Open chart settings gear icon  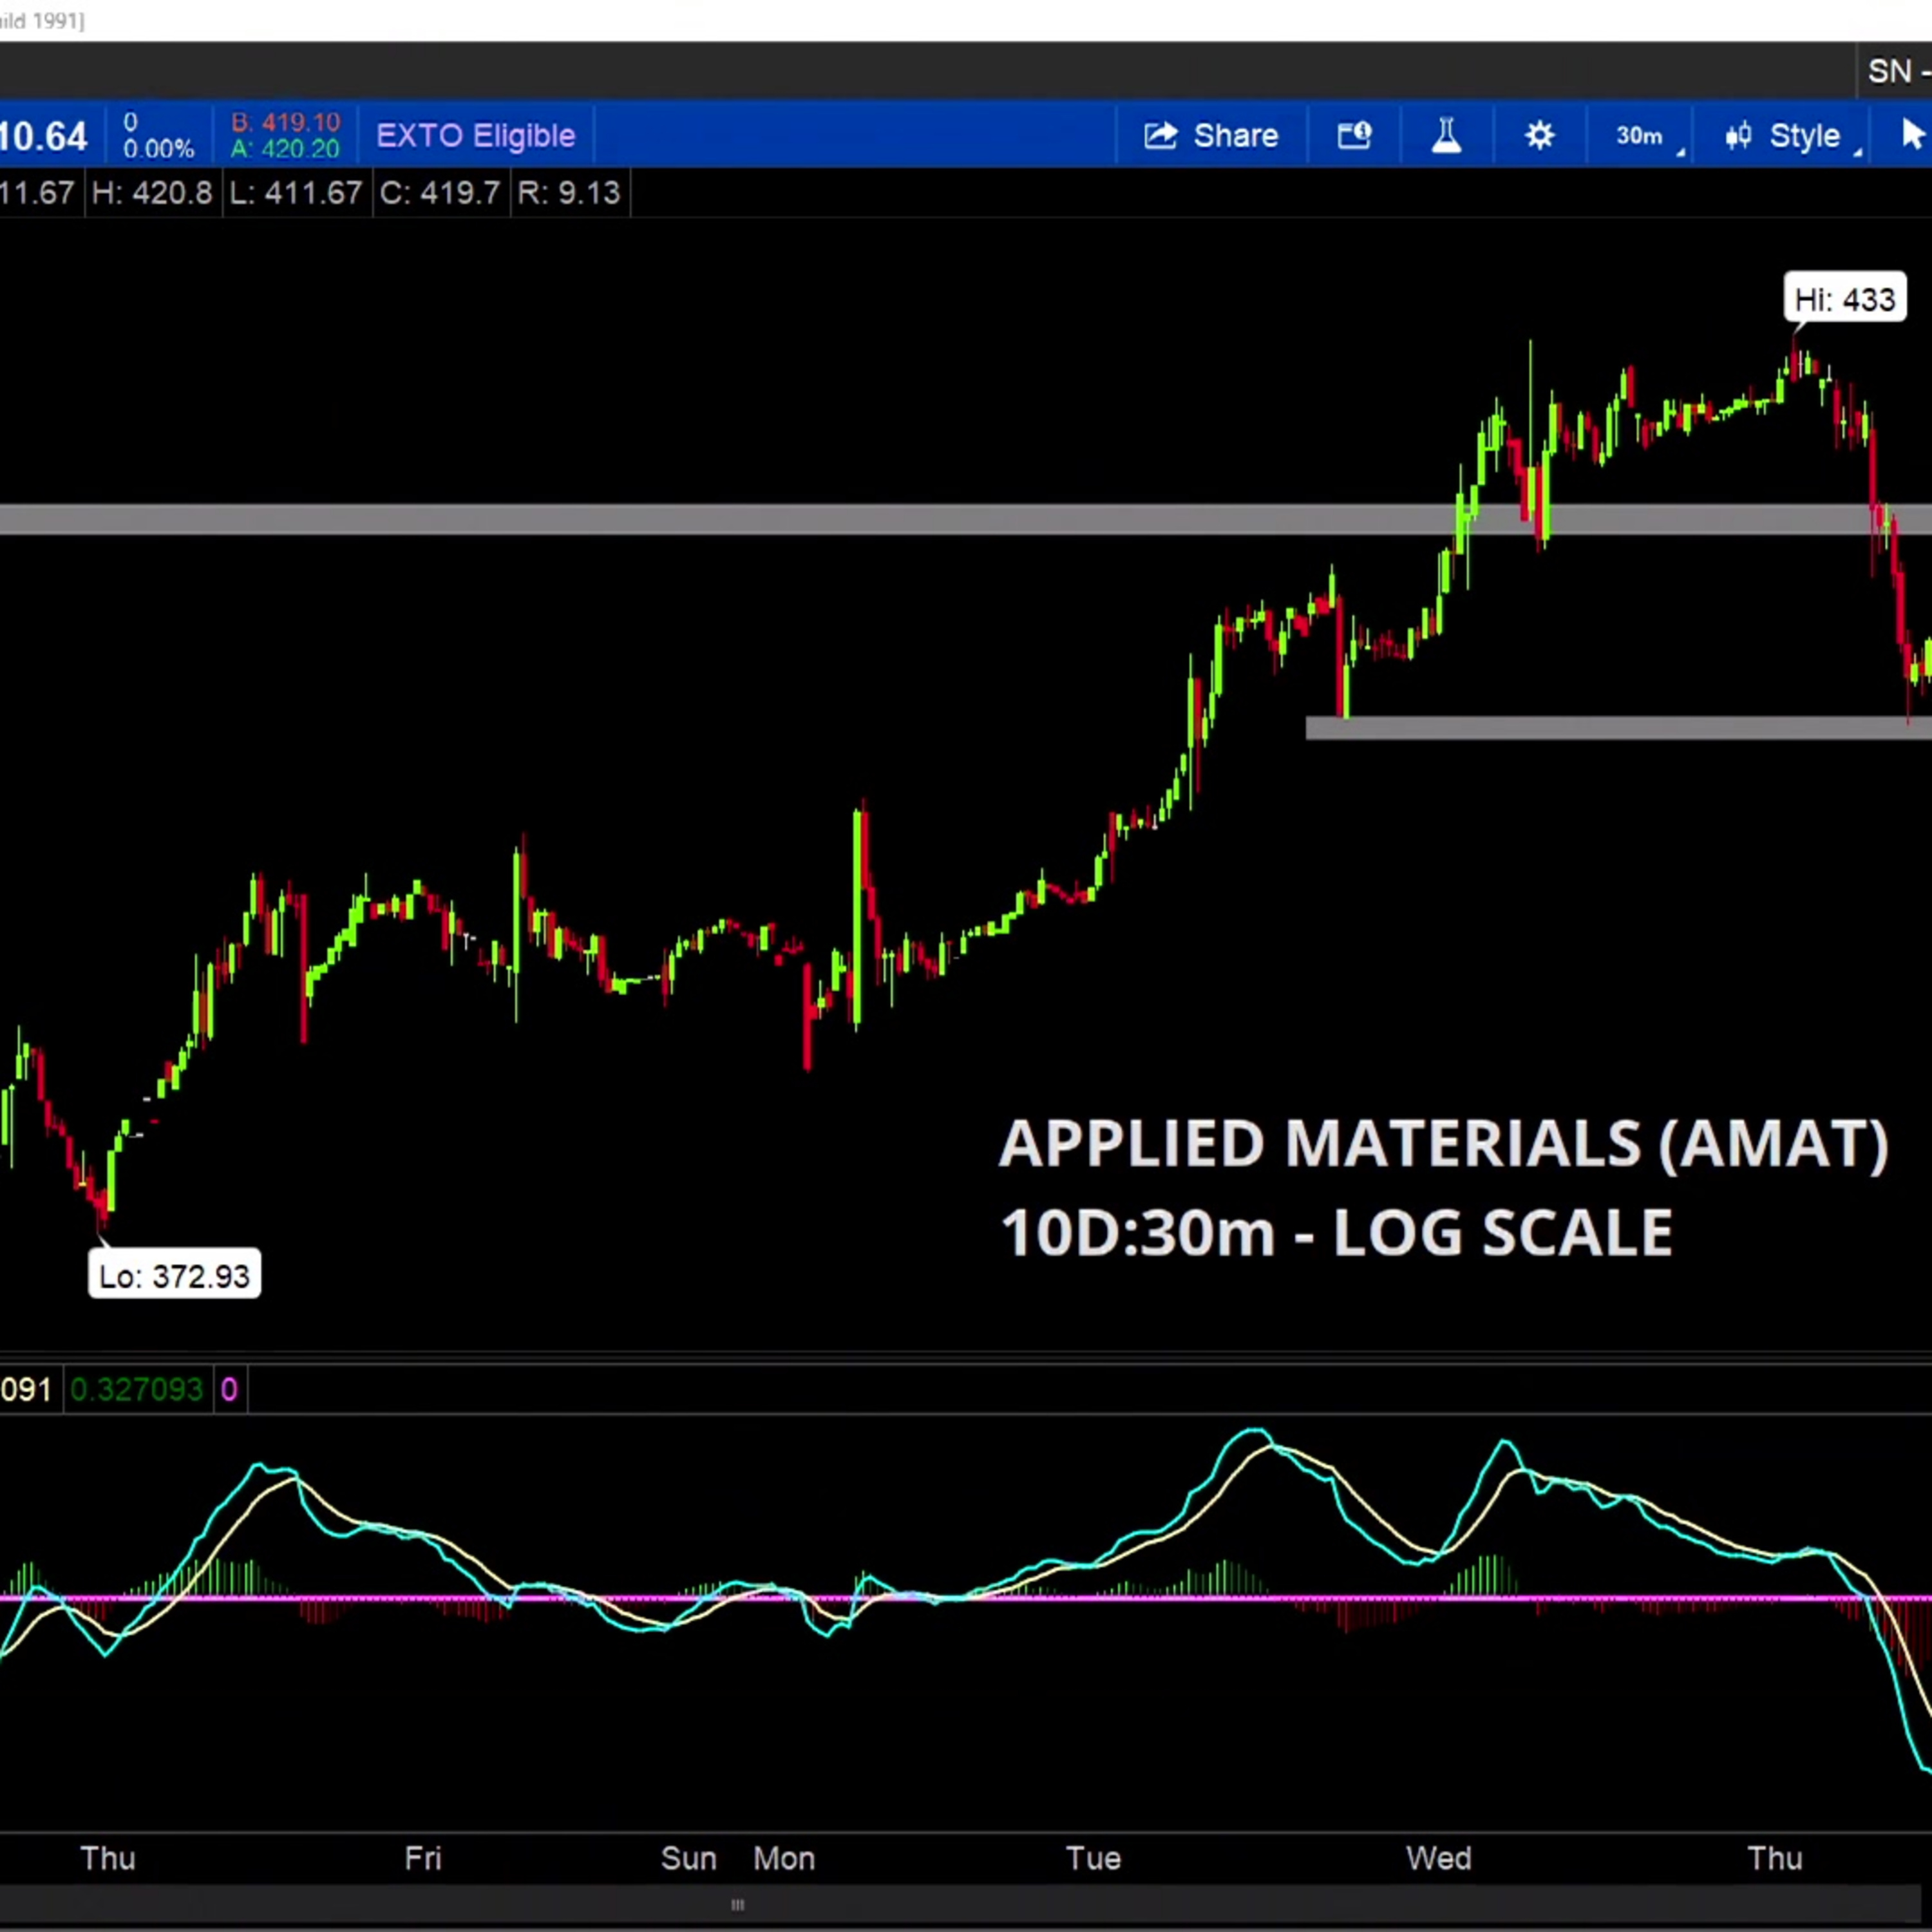point(1540,135)
